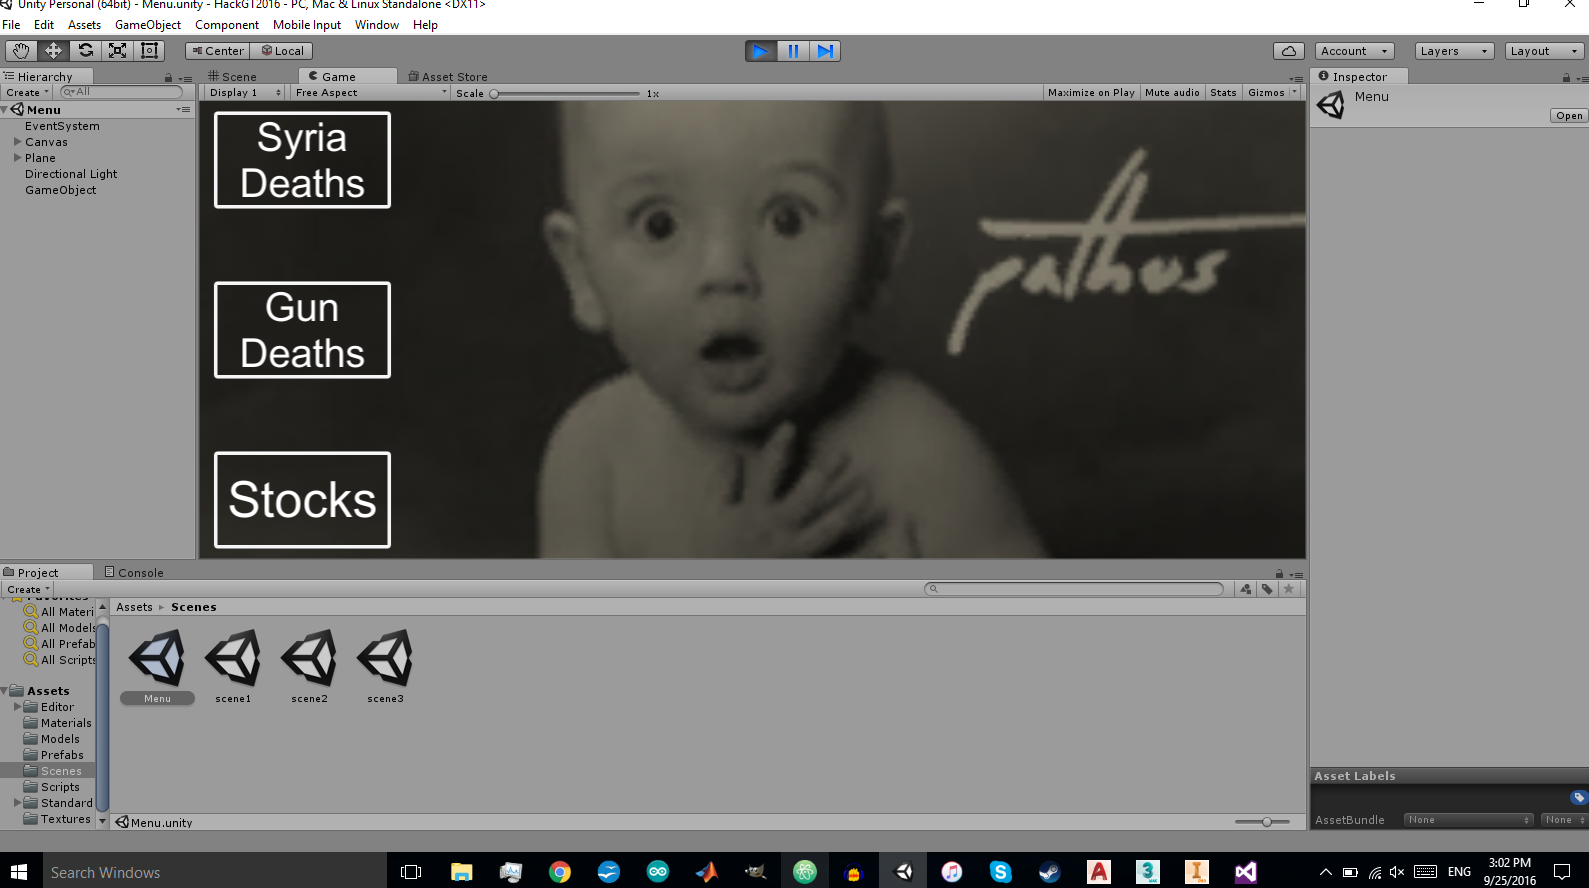
Task: Select the Menu scene asset icon
Action: point(157,658)
